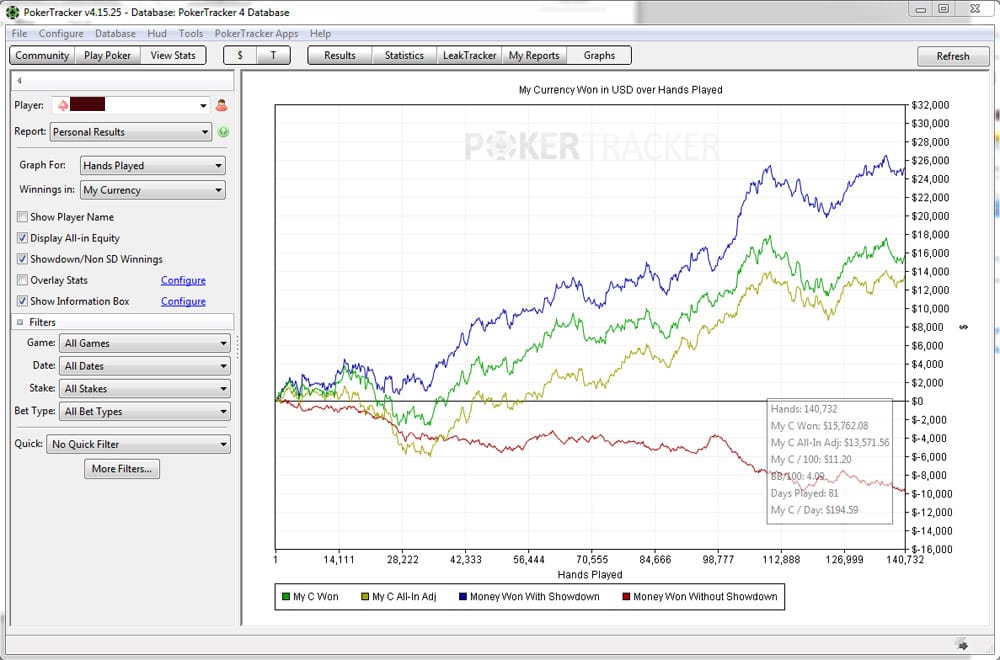1000x660 pixels.
Task: Open the Quick filter dropdown
Action: click(x=138, y=444)
